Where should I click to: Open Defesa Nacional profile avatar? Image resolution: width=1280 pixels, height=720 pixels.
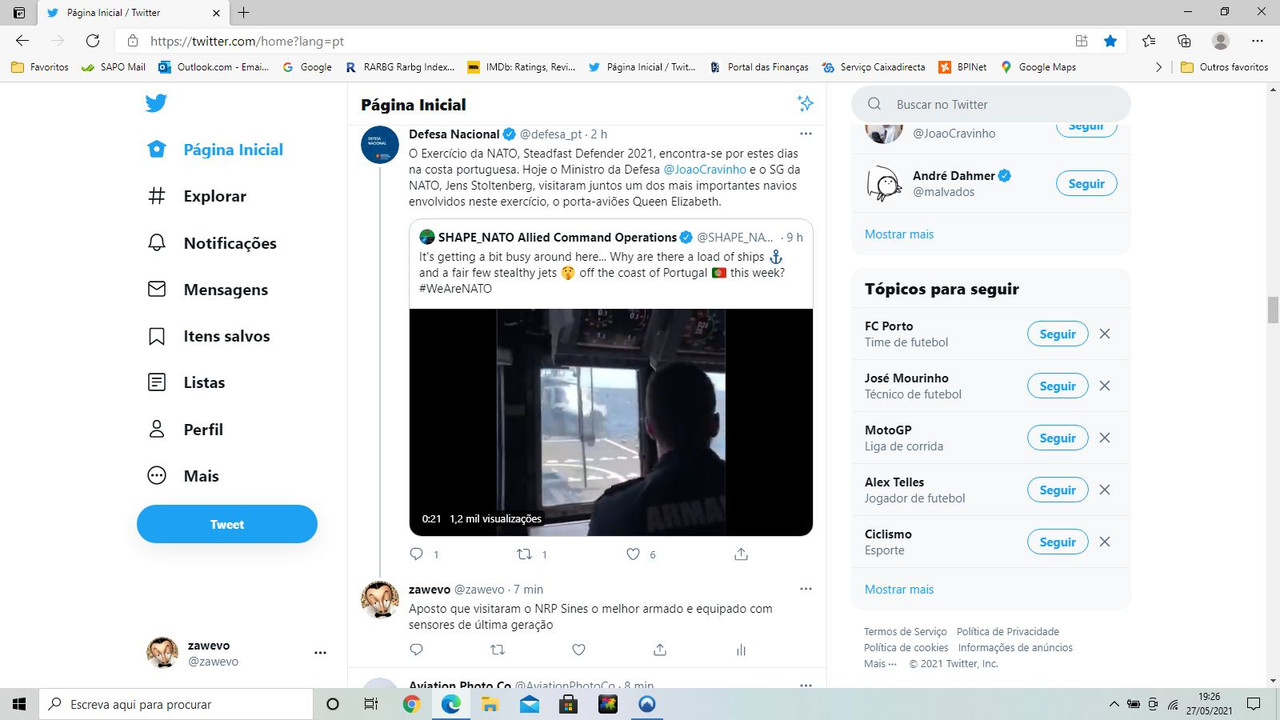[380, 145]
